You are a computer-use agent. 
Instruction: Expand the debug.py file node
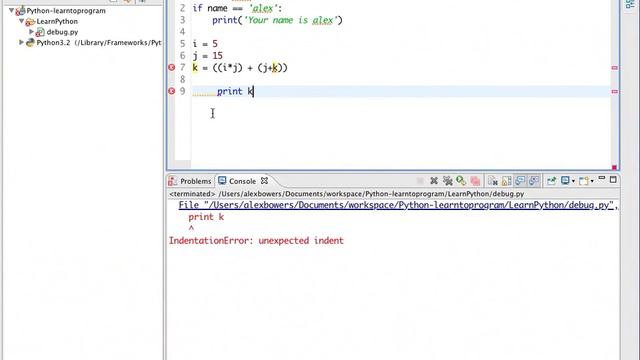tap(31, 31)
